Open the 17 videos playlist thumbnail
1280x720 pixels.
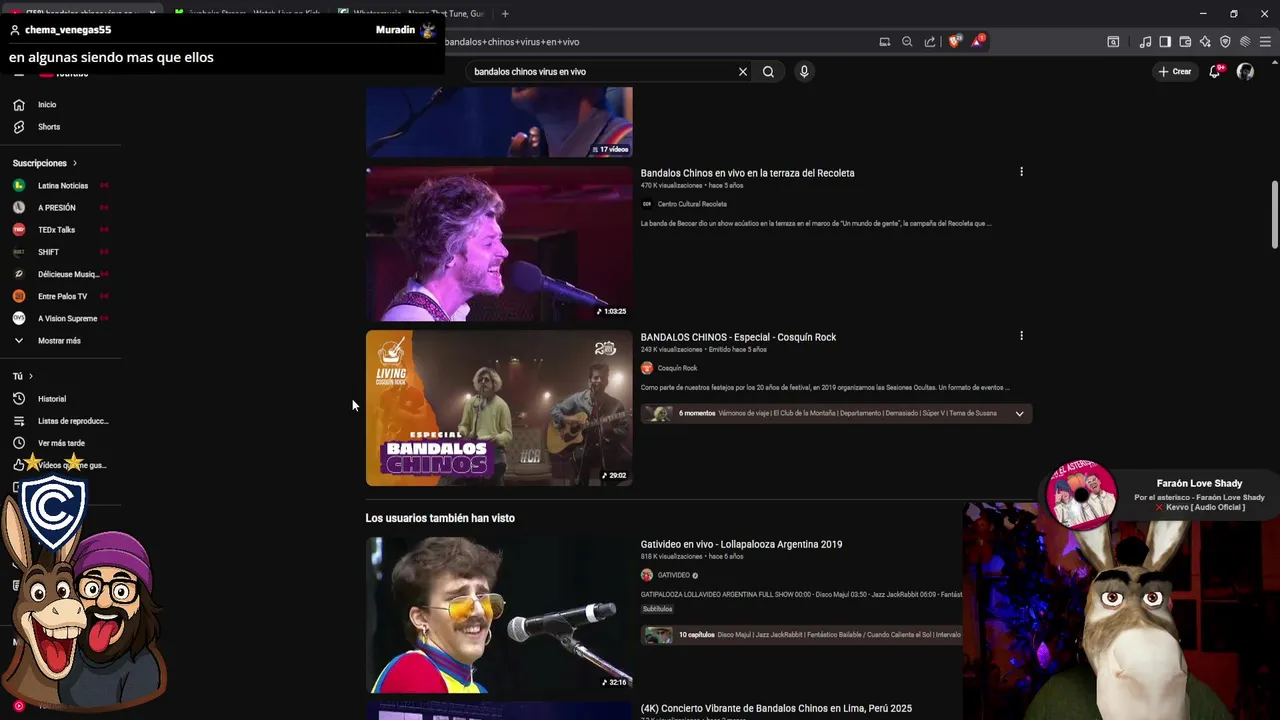[499, 122]
